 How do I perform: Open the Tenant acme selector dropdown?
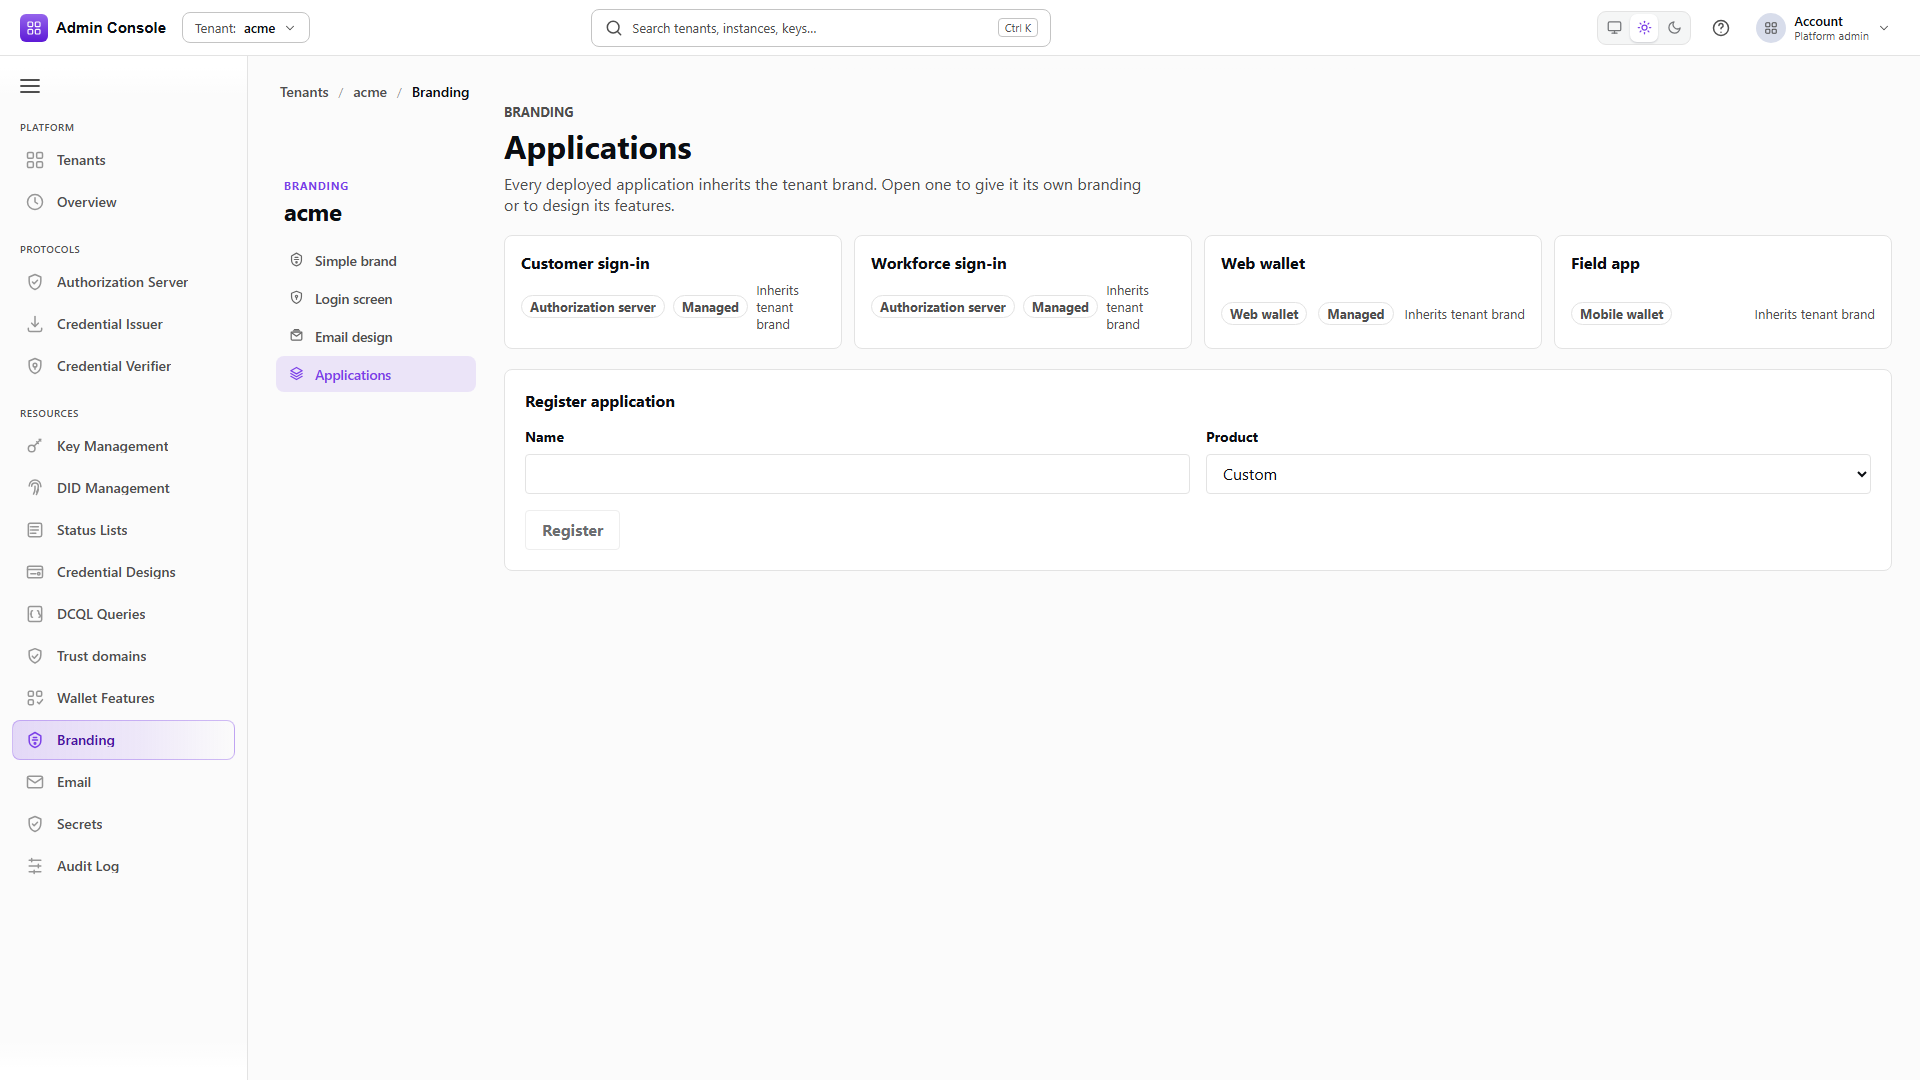[246, 28]
